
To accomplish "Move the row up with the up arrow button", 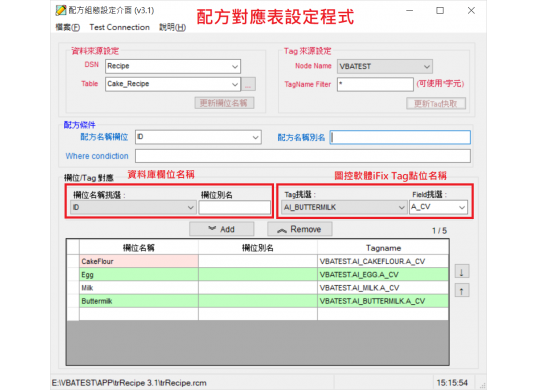I will click(x=462, y=291).
